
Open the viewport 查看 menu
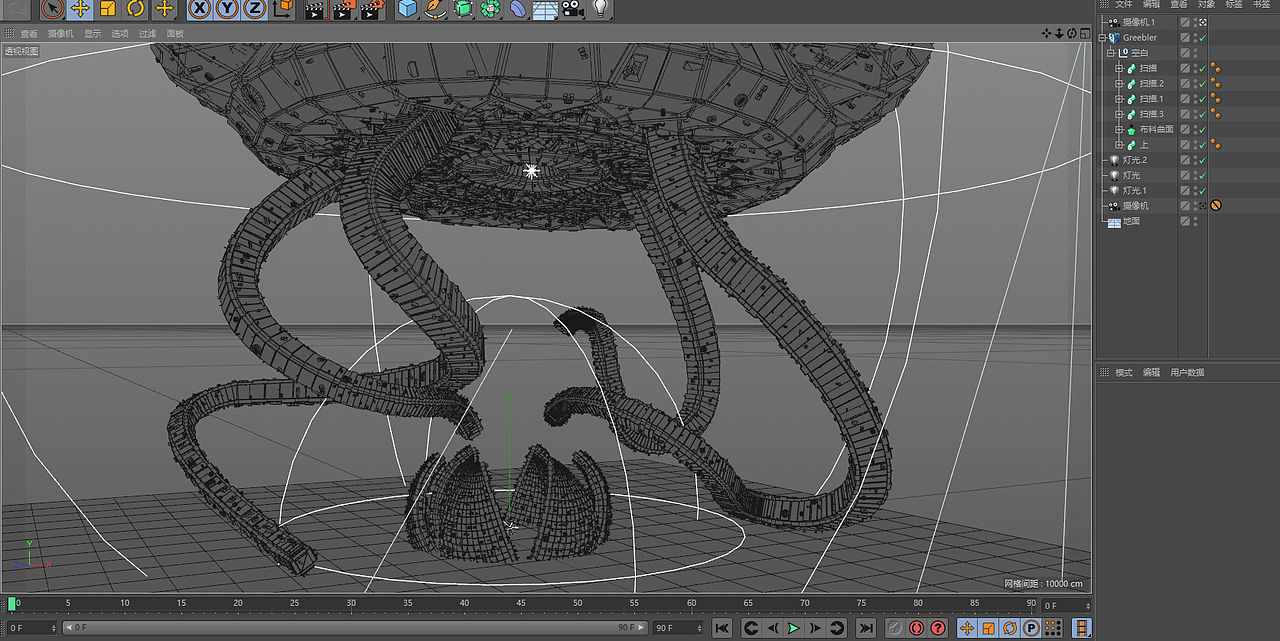tap(29, 33)
